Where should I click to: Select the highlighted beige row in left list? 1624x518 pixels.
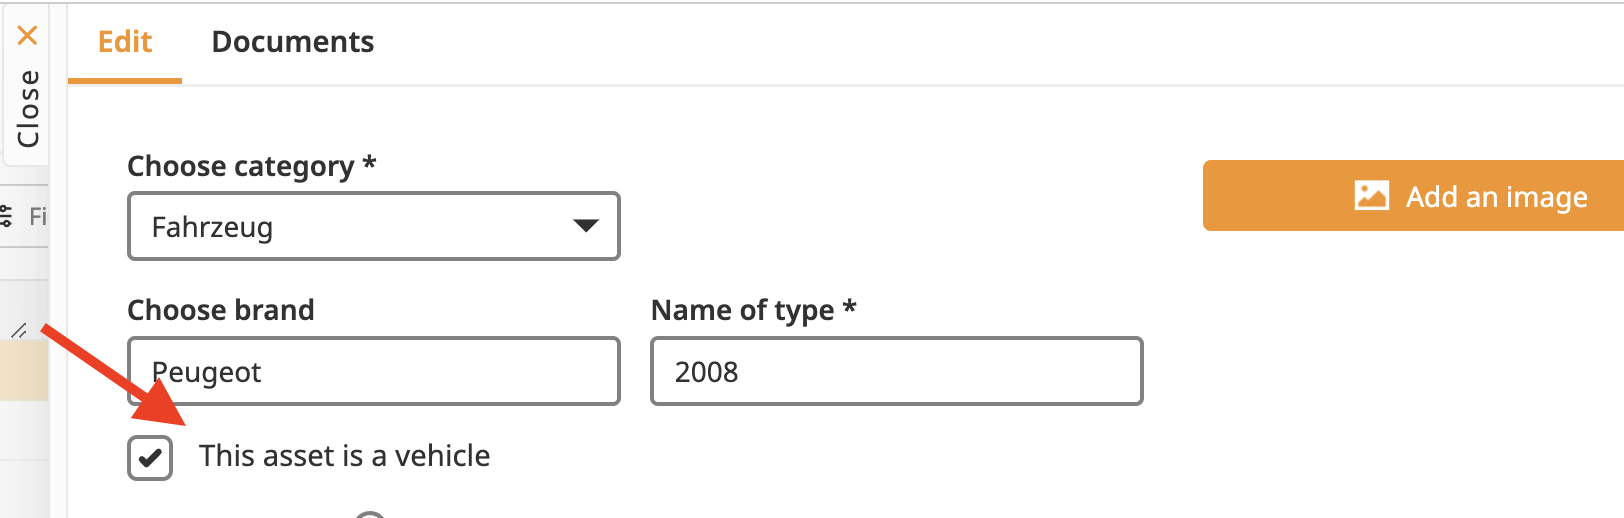24,371
